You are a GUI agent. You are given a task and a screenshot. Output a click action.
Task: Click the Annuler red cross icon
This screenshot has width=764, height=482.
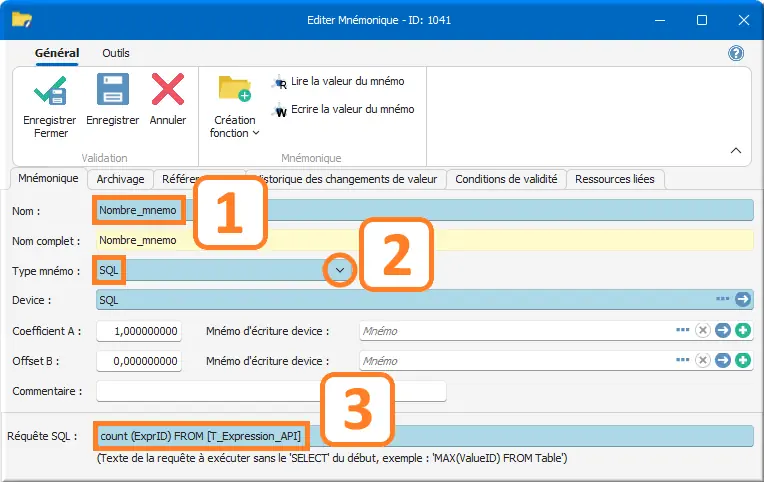pyautogui.click(x=168, y=89)
